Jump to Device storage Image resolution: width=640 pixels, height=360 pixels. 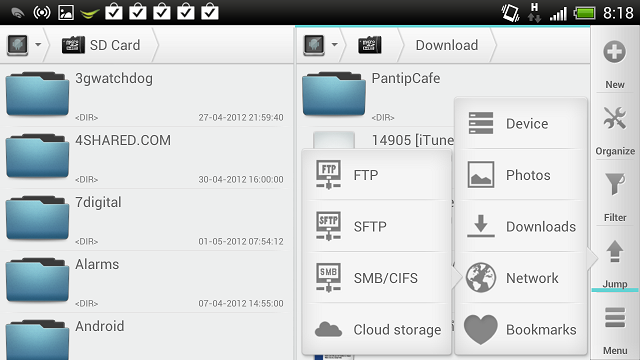521,123
